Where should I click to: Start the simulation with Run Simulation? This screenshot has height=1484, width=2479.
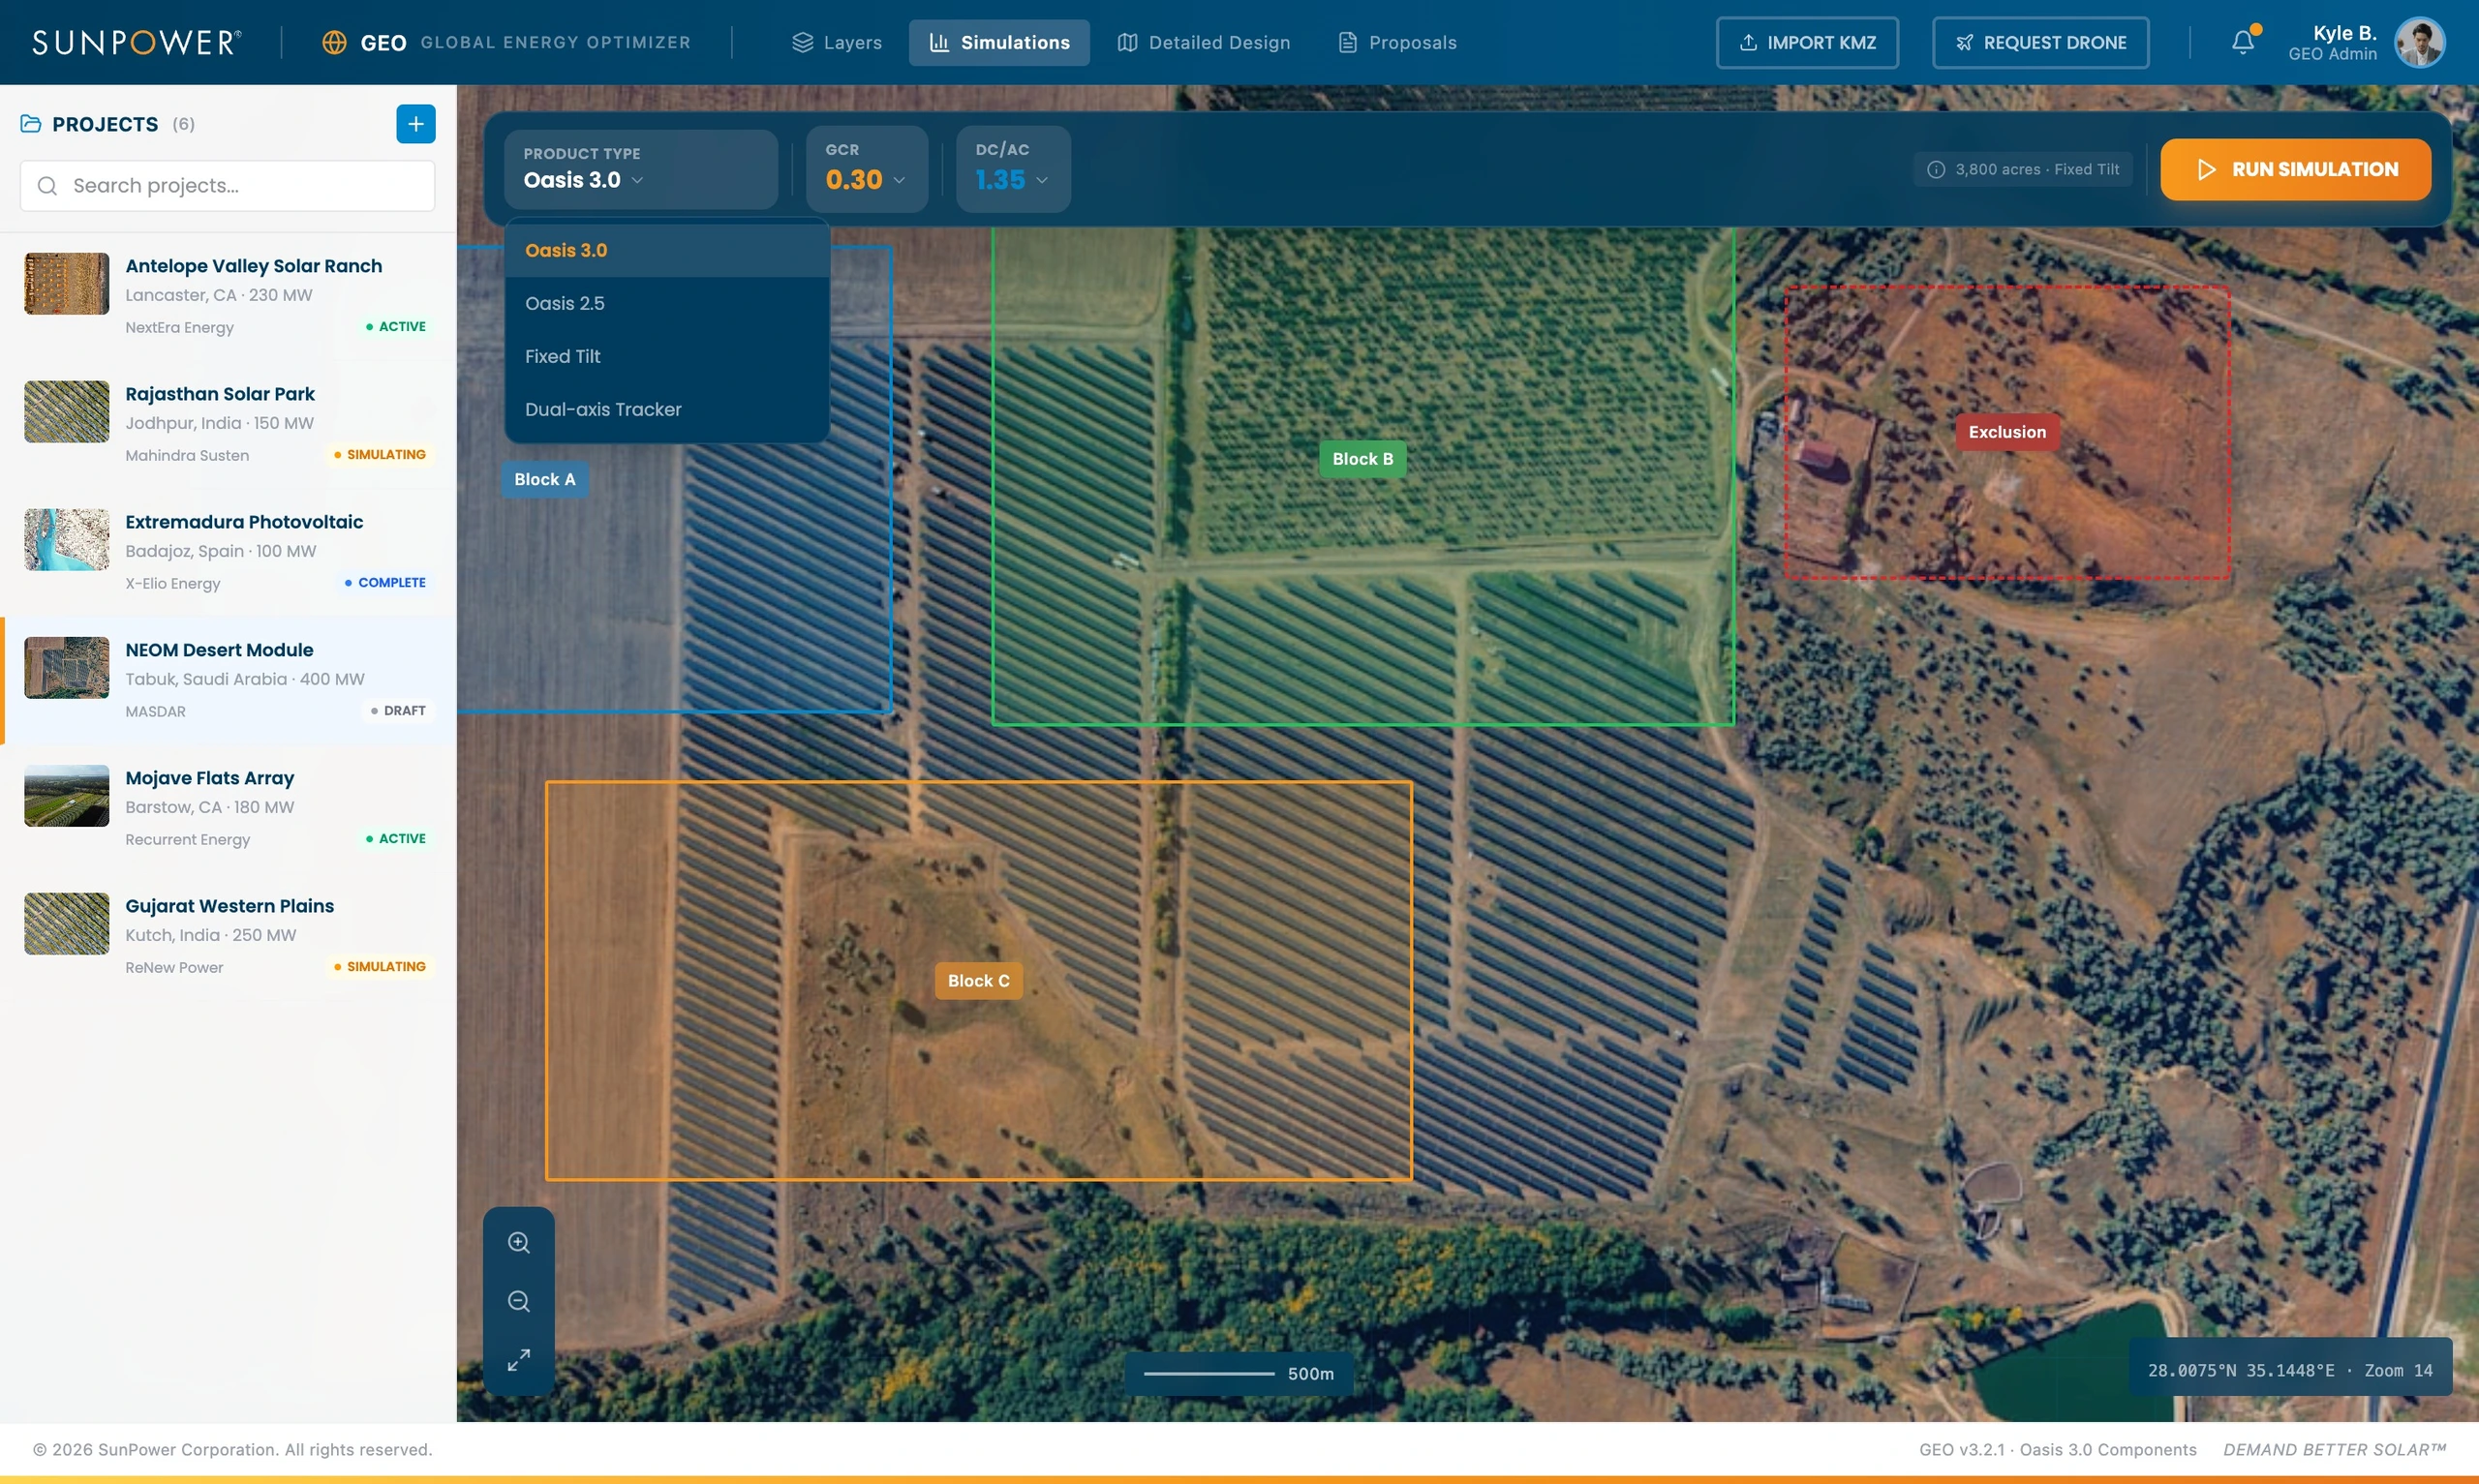(2295, 169)
